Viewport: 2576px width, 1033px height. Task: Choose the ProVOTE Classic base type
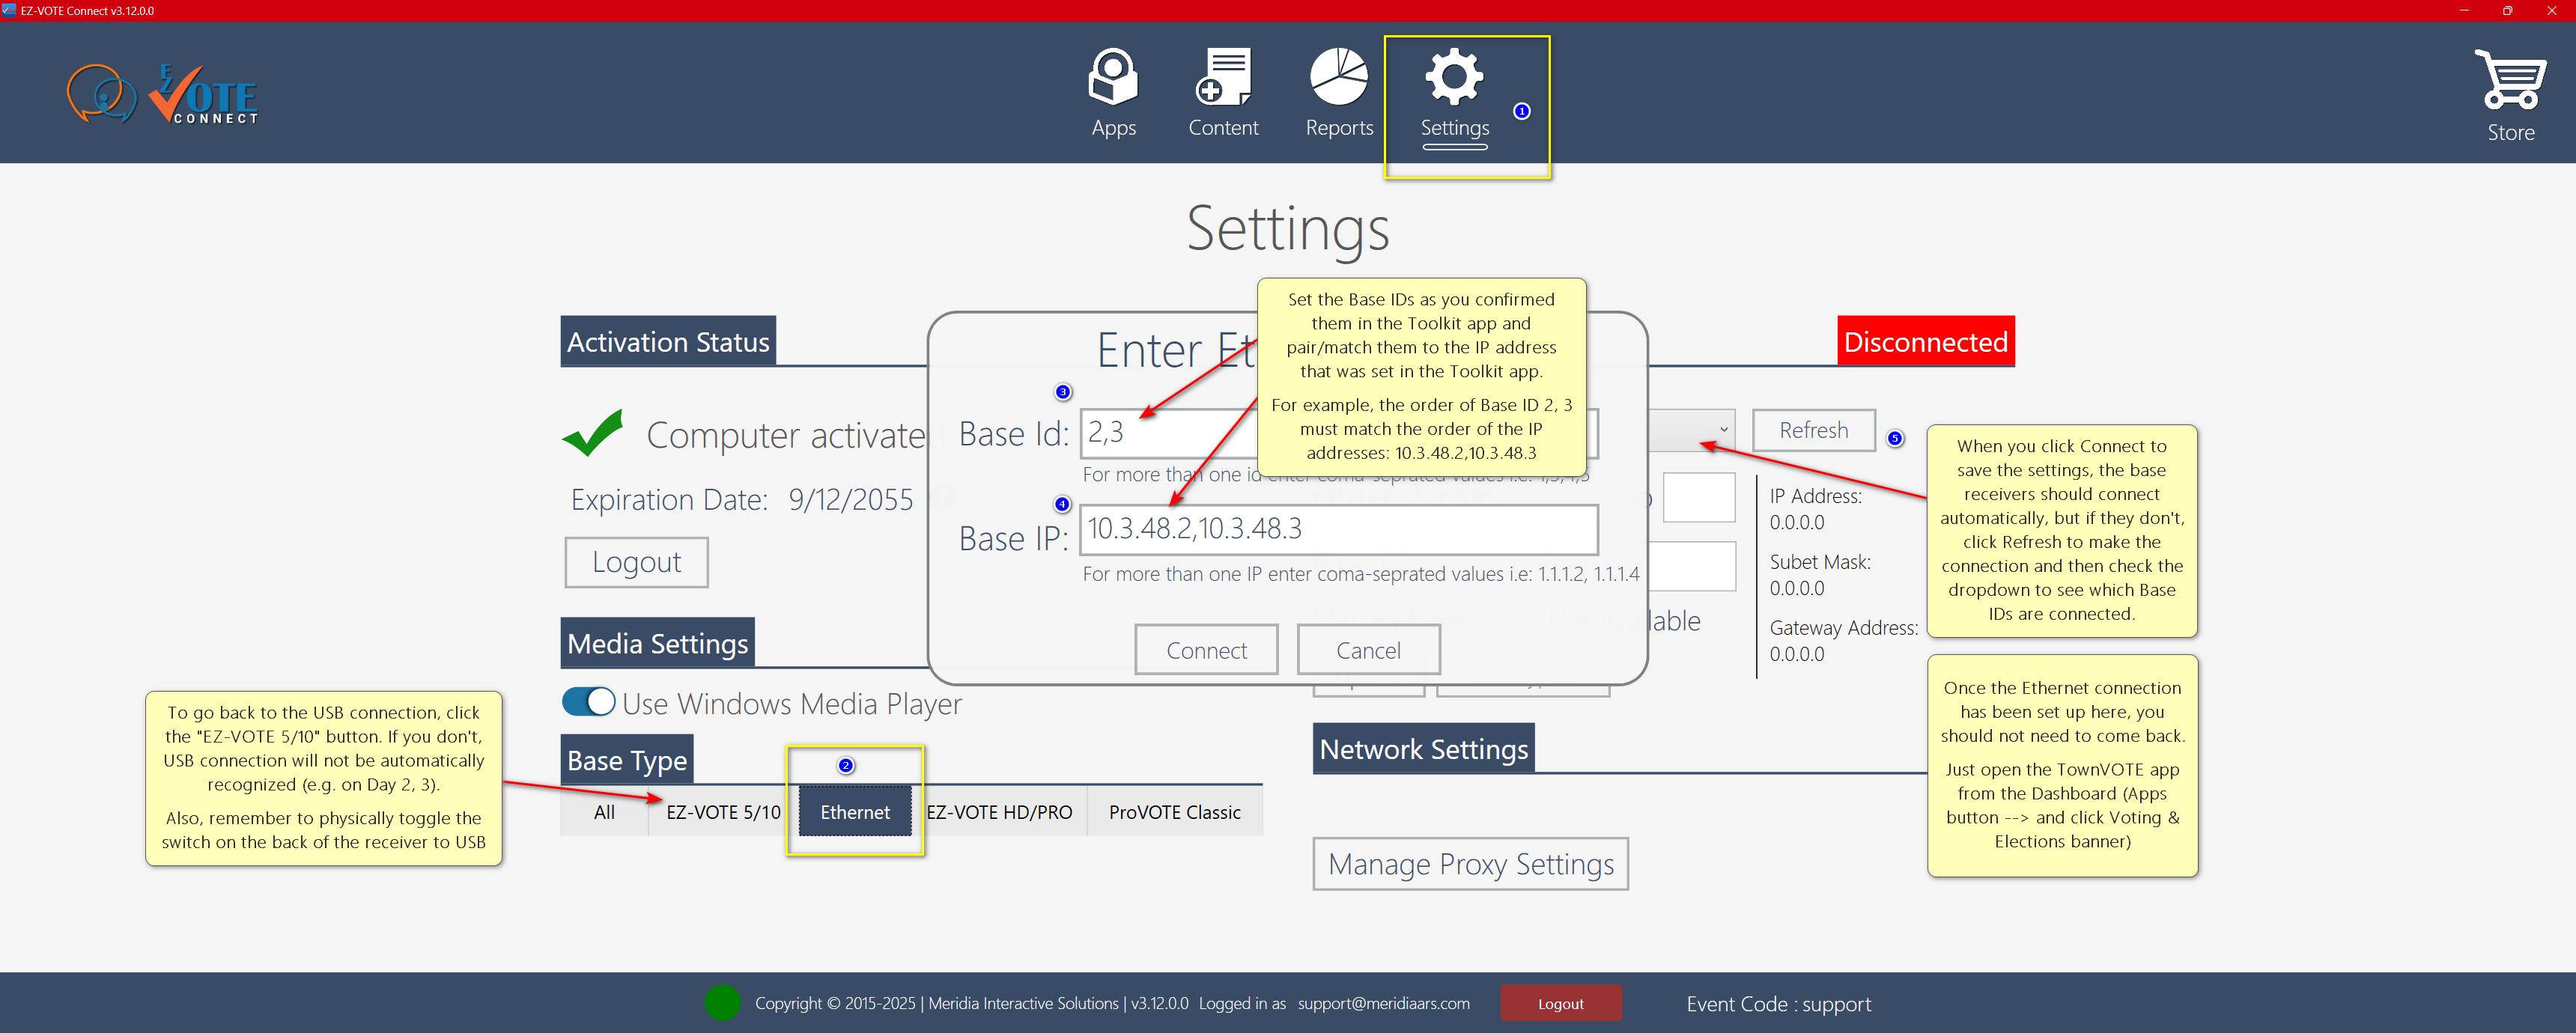click(x=1174, y=811)
